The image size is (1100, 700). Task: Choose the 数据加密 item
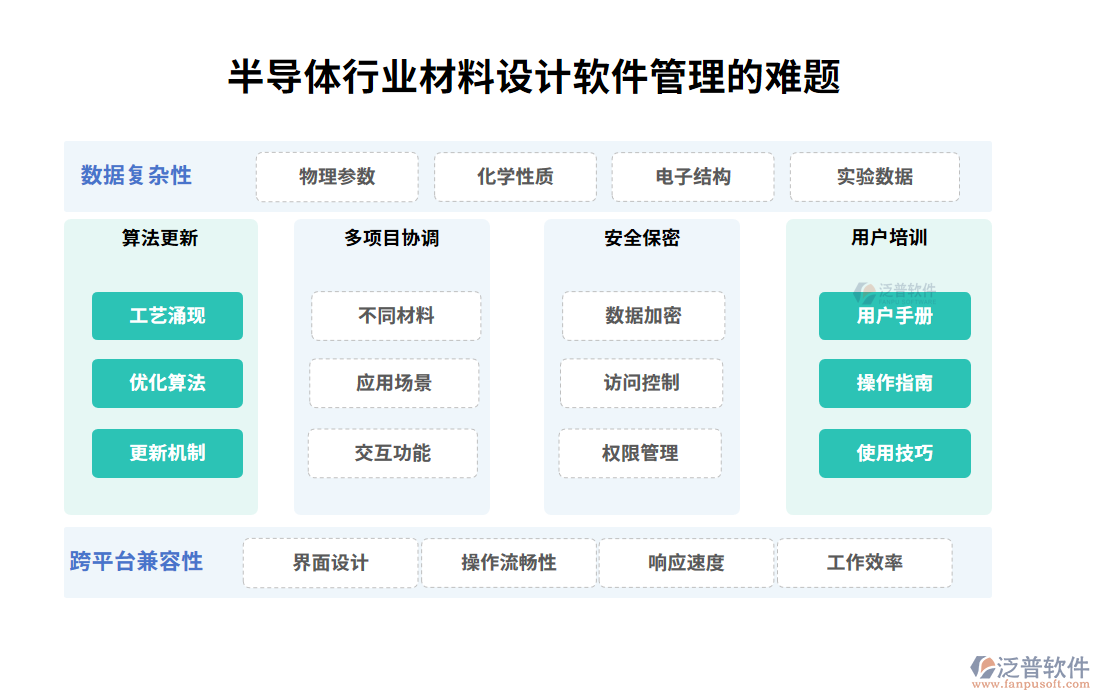coord(643,316)
